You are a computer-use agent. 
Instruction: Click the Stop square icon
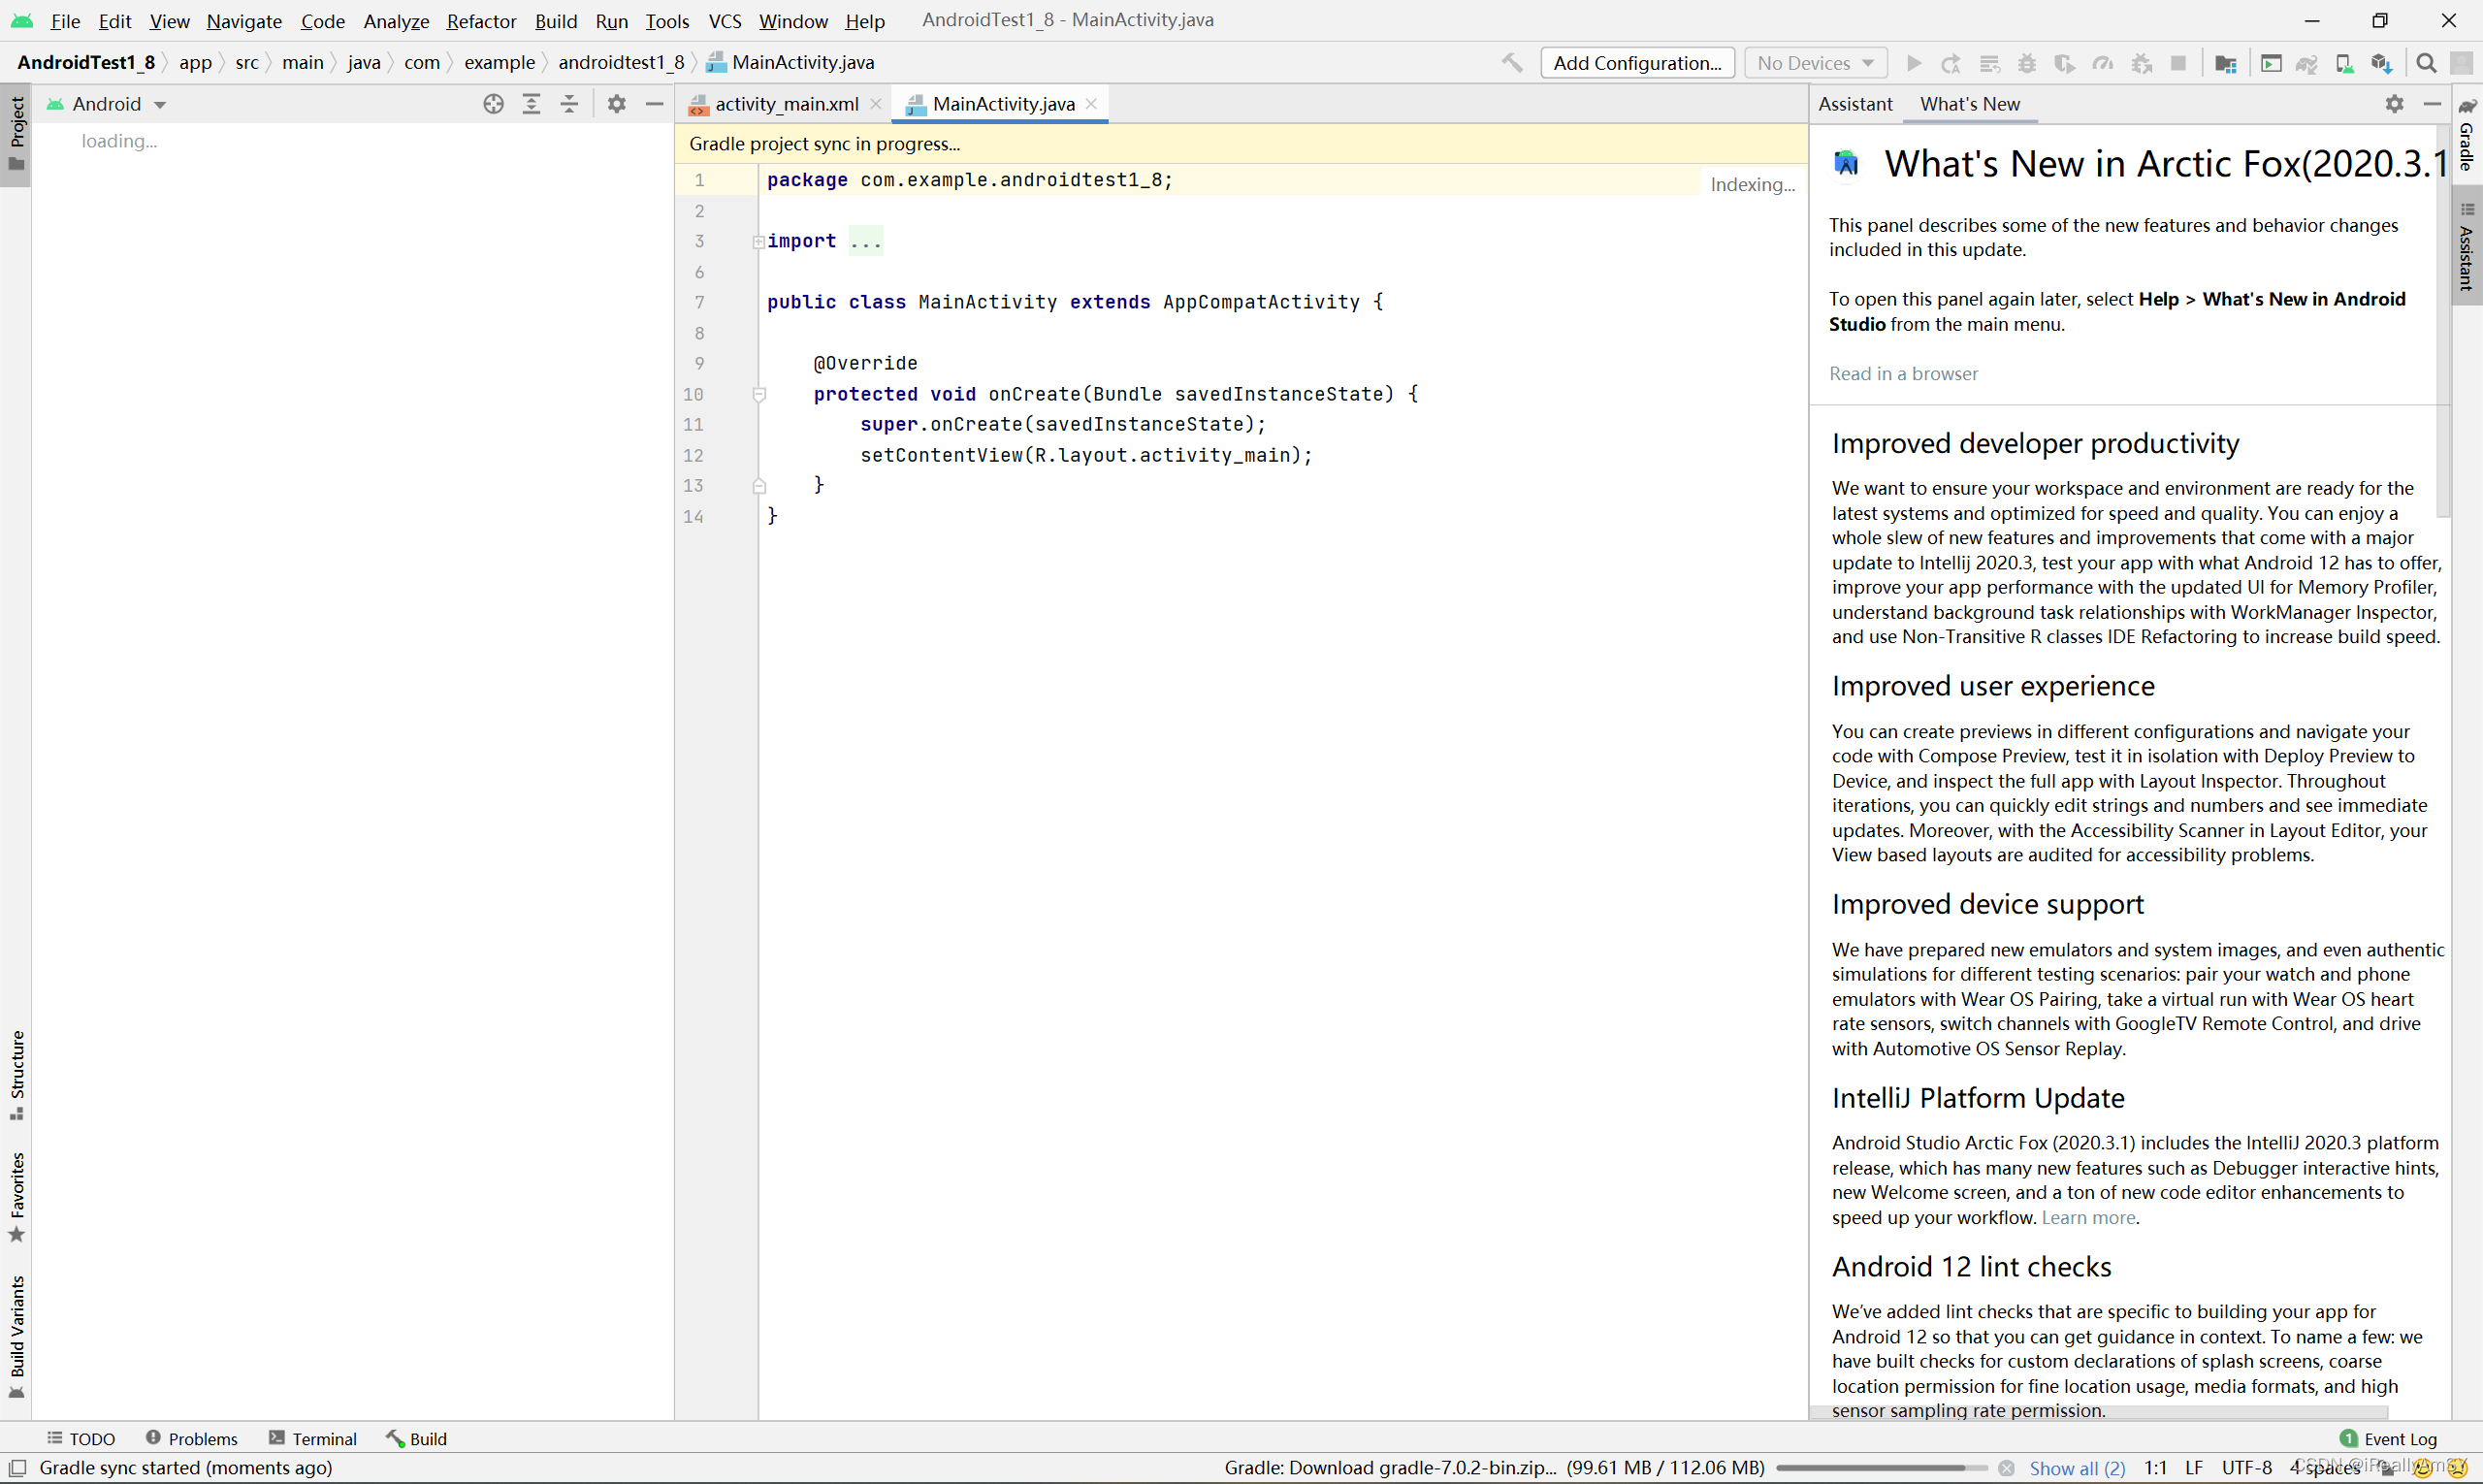pyautogui.click(x=2178, y=63)
